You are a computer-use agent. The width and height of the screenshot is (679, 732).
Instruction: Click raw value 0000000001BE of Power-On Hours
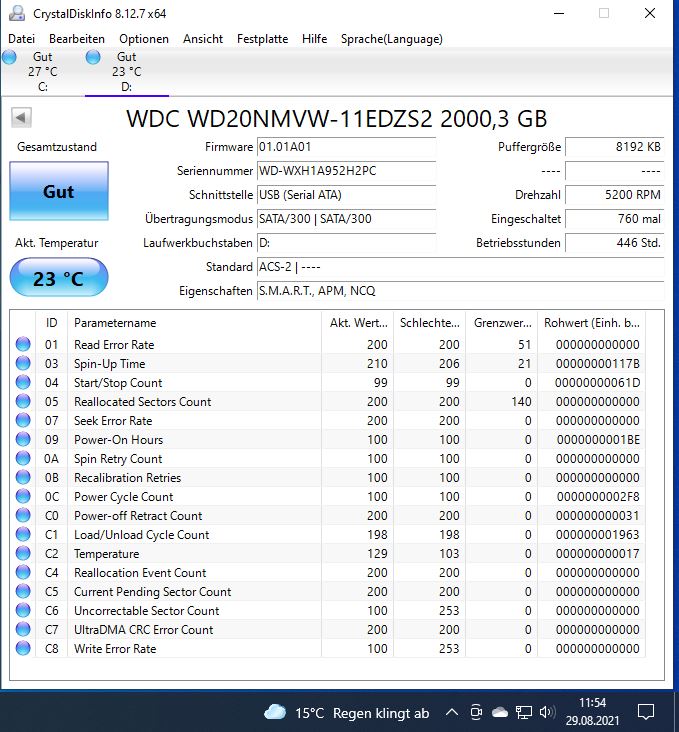598,440
